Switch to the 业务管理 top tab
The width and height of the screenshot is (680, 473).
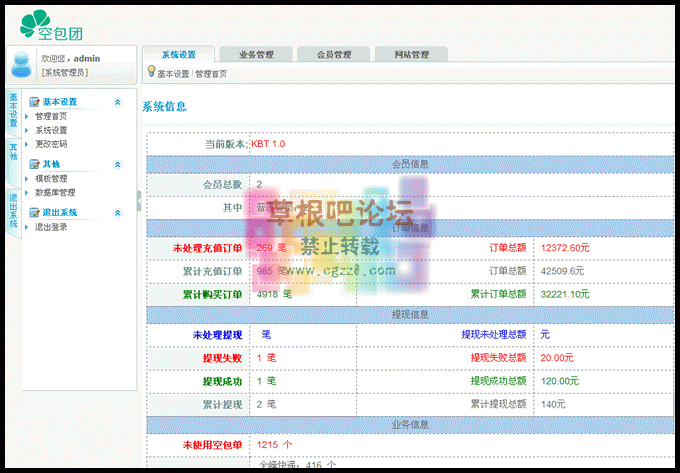[256, 55]
